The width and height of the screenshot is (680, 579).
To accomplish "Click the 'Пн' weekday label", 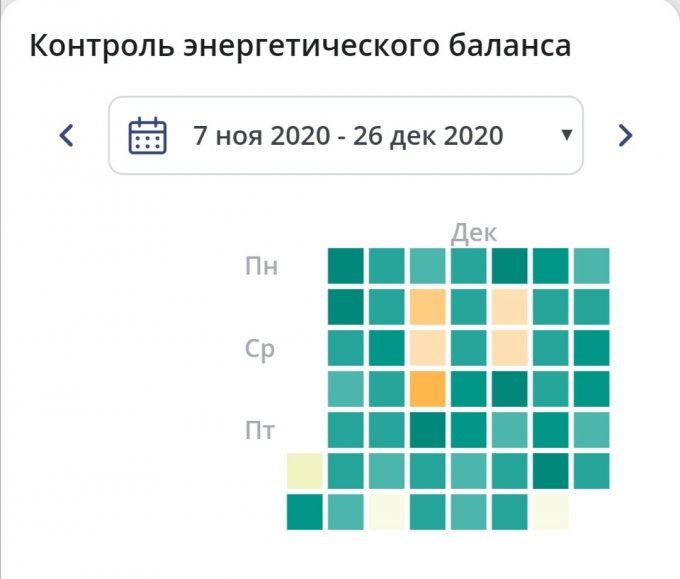I will pos(262,266).
